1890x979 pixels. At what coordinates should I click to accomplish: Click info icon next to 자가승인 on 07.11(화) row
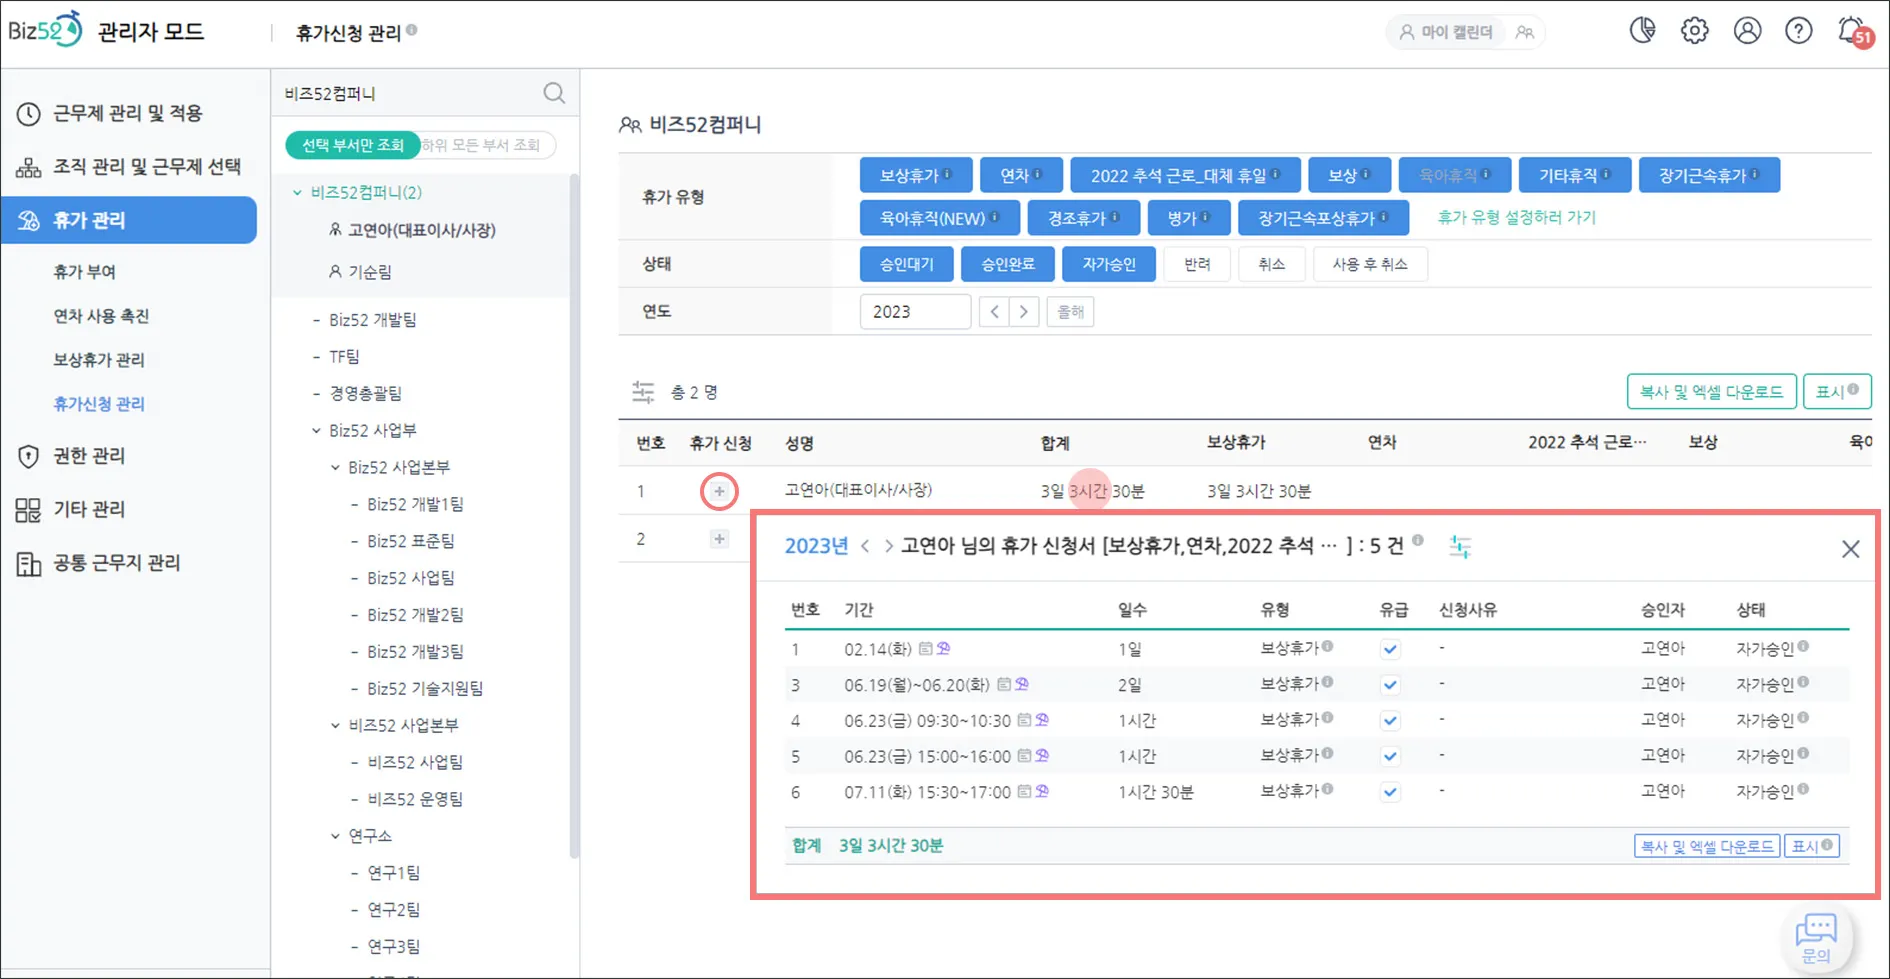click(x=1803, y=789)
